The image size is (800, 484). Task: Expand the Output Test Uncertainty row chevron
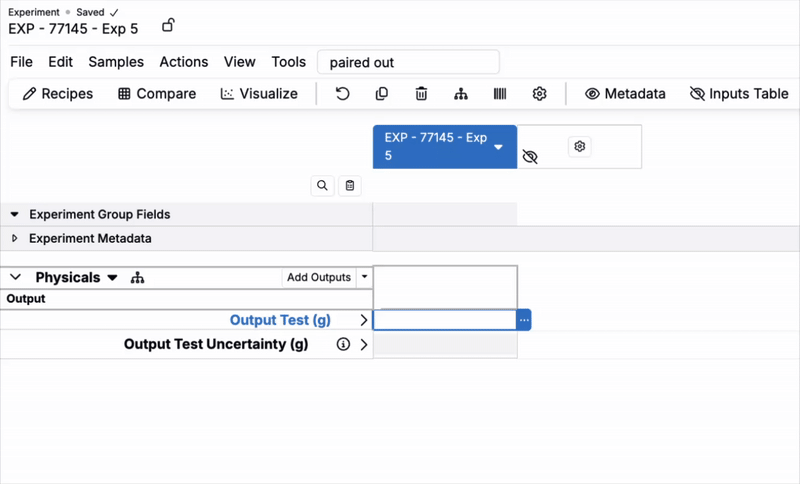tap(364, 344)
